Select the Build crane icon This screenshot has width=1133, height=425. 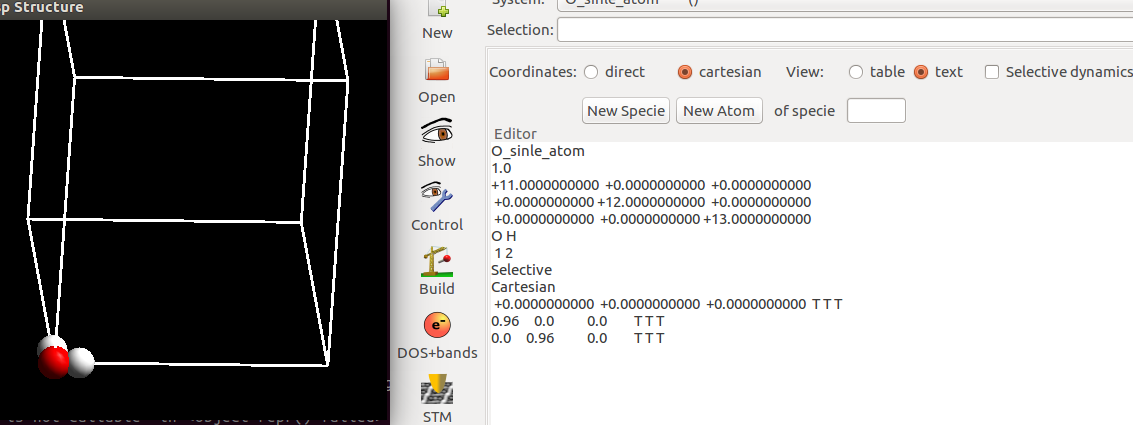[437, 261]
